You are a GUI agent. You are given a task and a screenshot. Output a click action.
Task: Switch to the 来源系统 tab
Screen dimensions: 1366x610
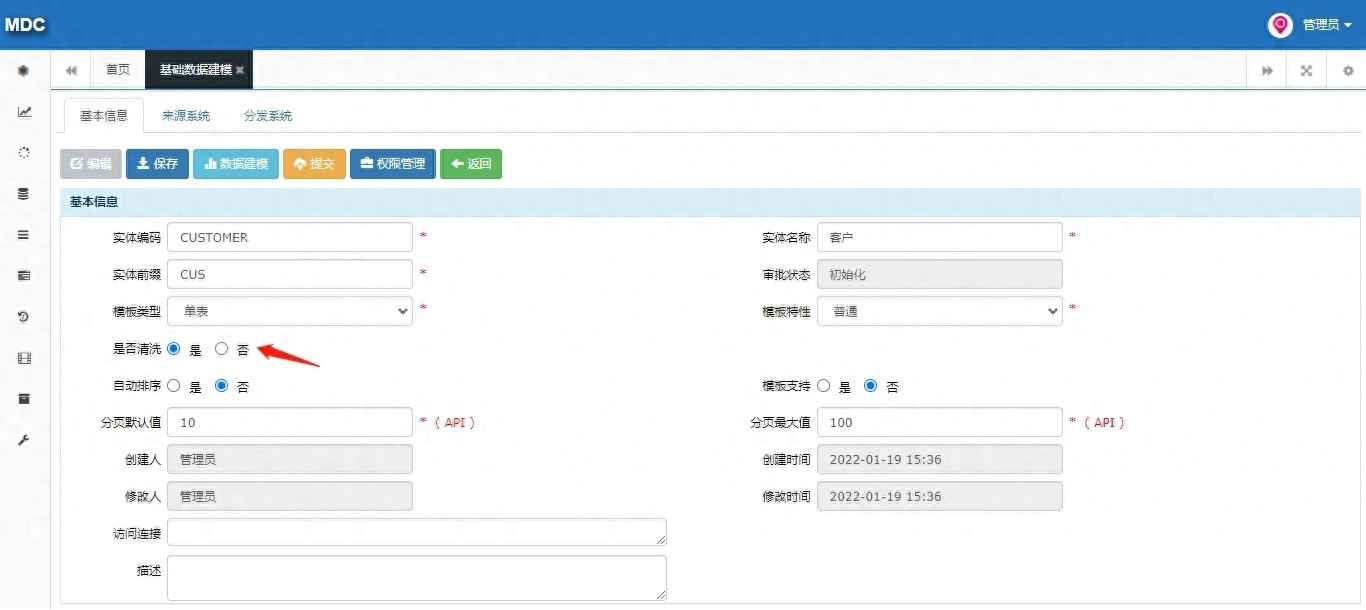tap(186, 116)
